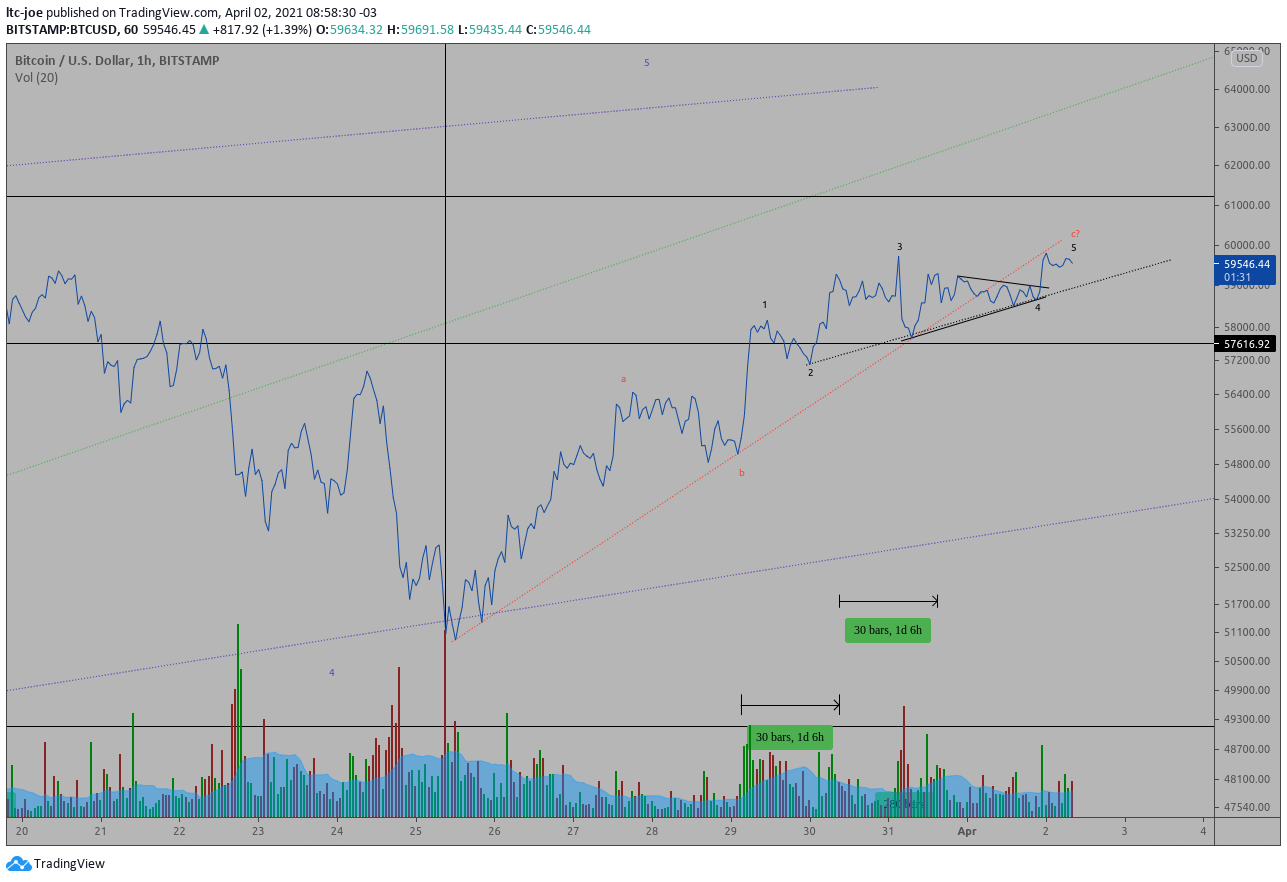Screen dimensions: 1287x882
Task: Click the '25' date label on time axis
Action: 415,831
